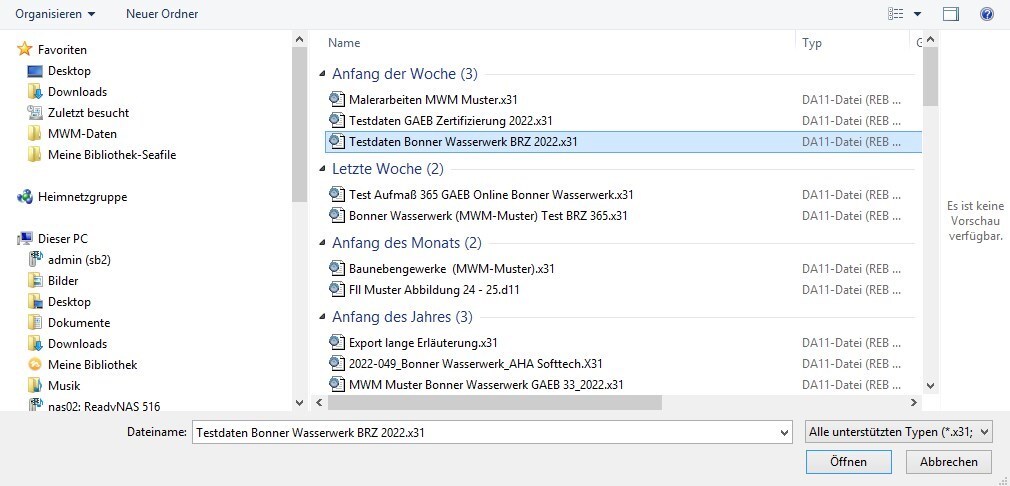
Task: Select the nas02: ReadyNAS 516 drive
Action: coord(104,406)
